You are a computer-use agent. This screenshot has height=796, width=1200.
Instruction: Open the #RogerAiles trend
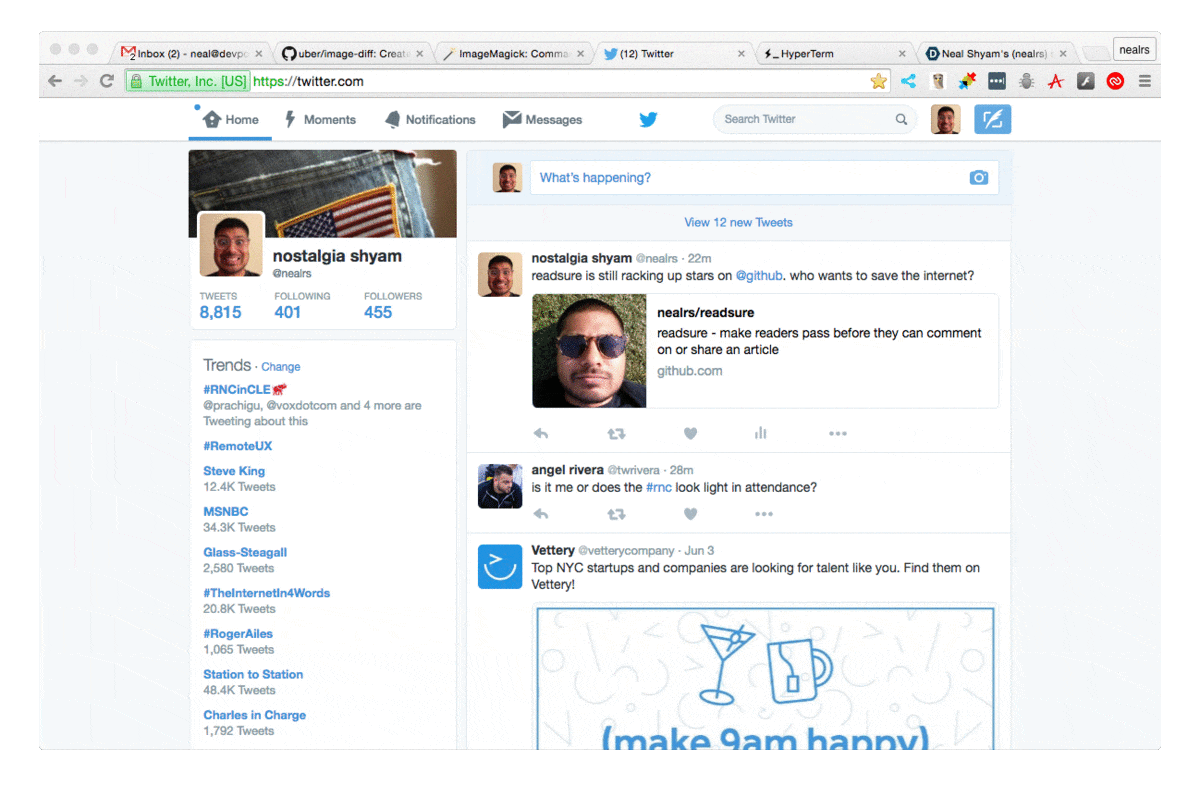[x=238, y=634]
